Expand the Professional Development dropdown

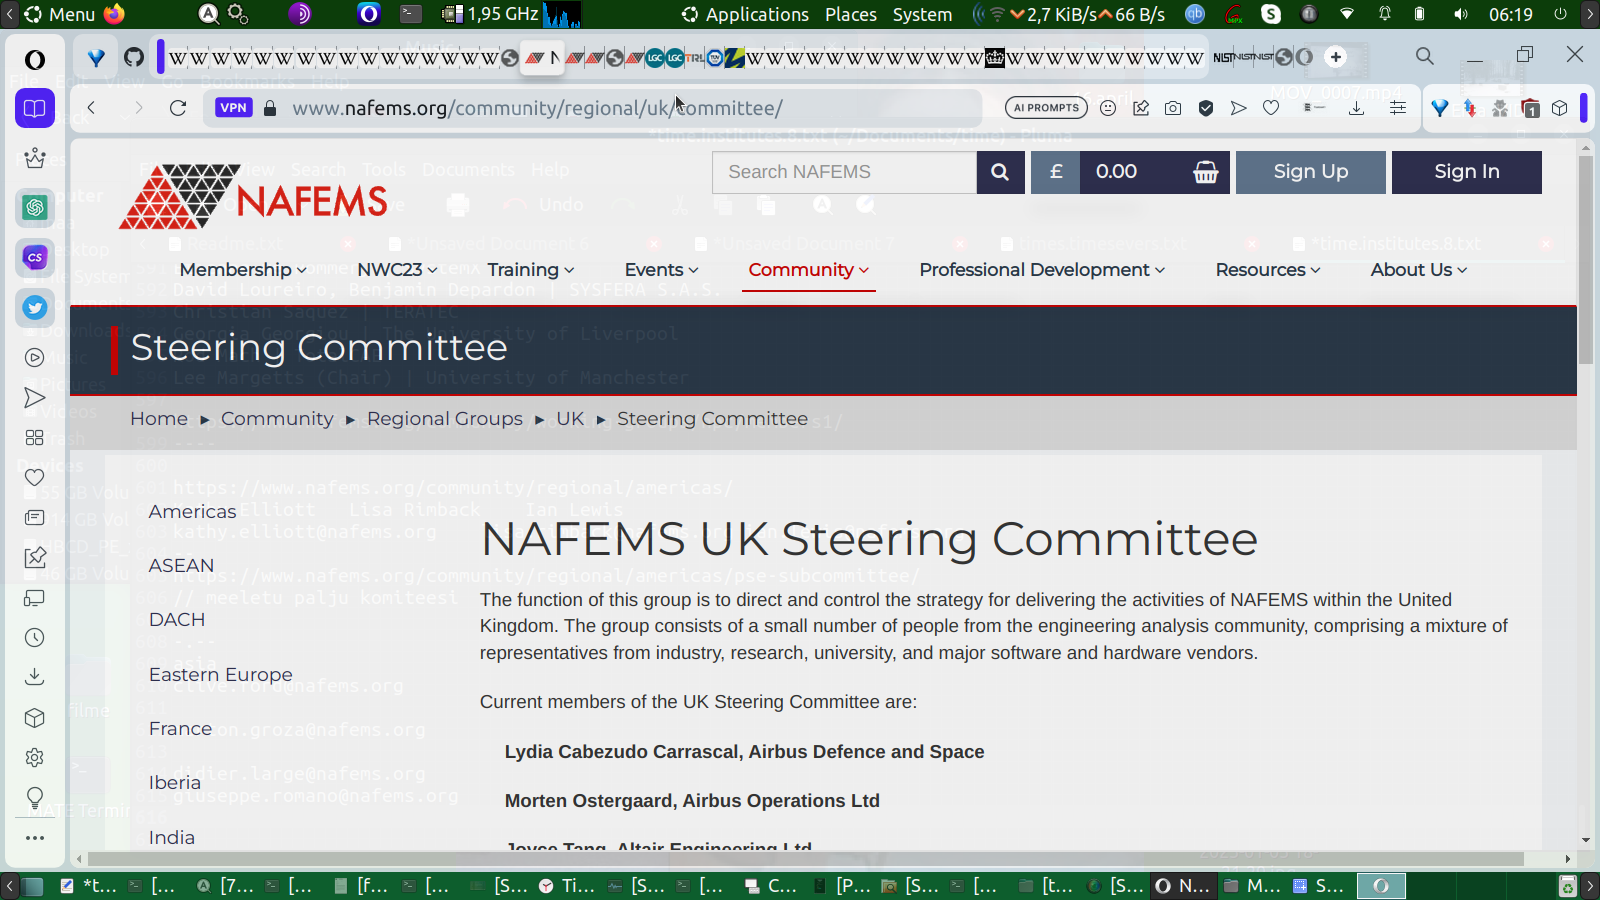(x=1042, y=270)
